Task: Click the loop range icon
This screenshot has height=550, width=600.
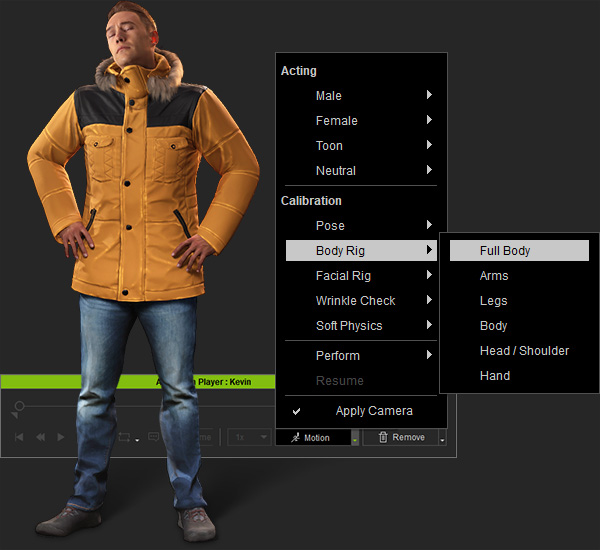Action: pyautogui.click(x=125, y=437)
